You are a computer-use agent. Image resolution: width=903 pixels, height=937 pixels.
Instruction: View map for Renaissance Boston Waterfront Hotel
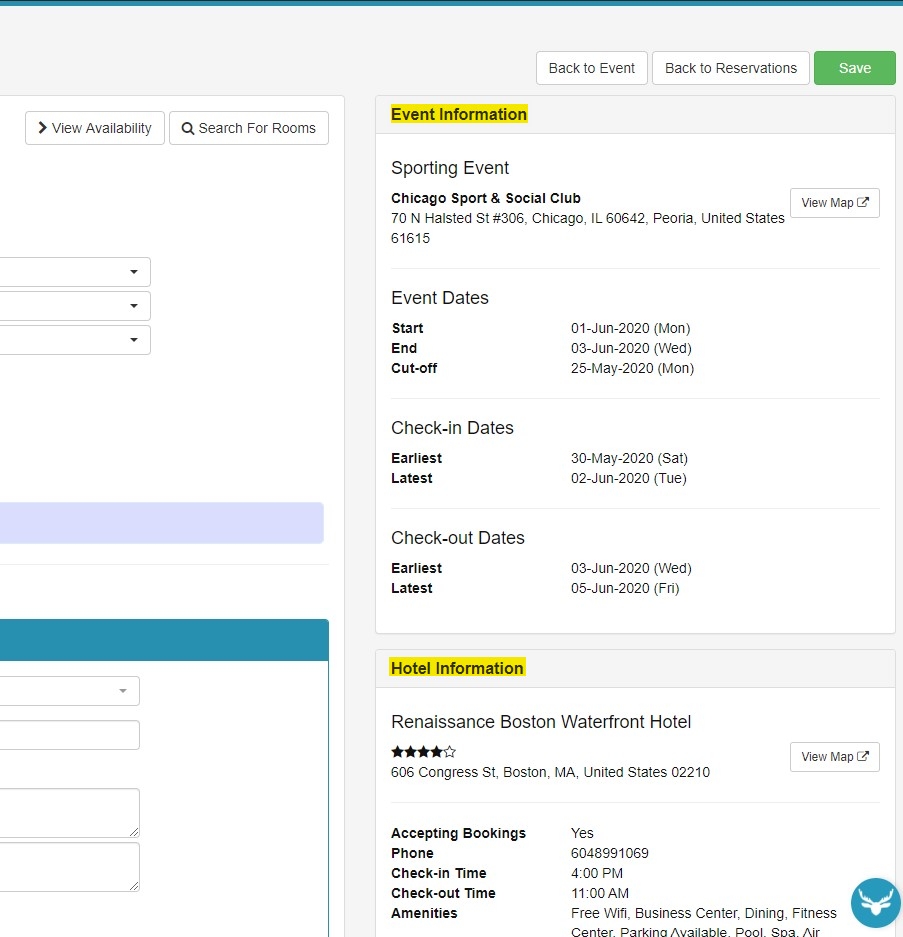[x=834, y=757]
